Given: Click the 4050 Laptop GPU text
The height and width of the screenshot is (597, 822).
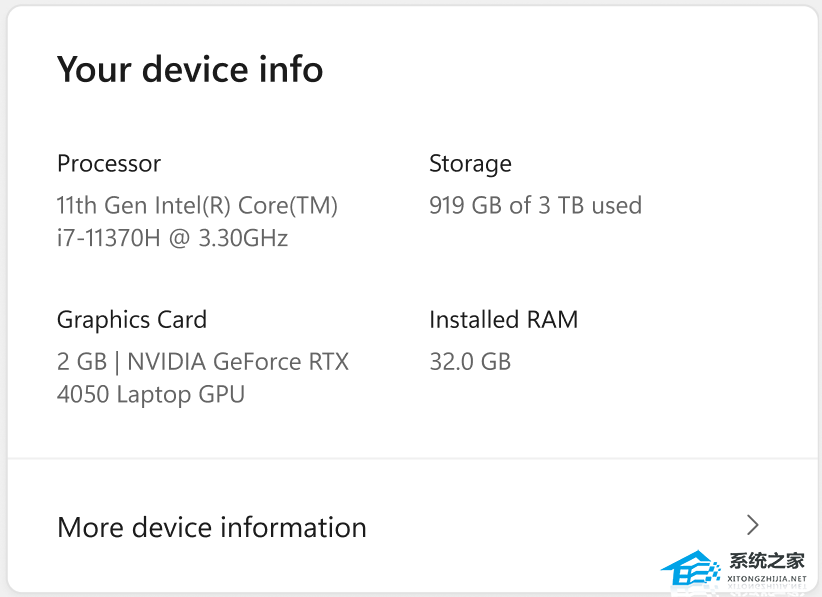Looking at the screenshot, I should 151,394.
